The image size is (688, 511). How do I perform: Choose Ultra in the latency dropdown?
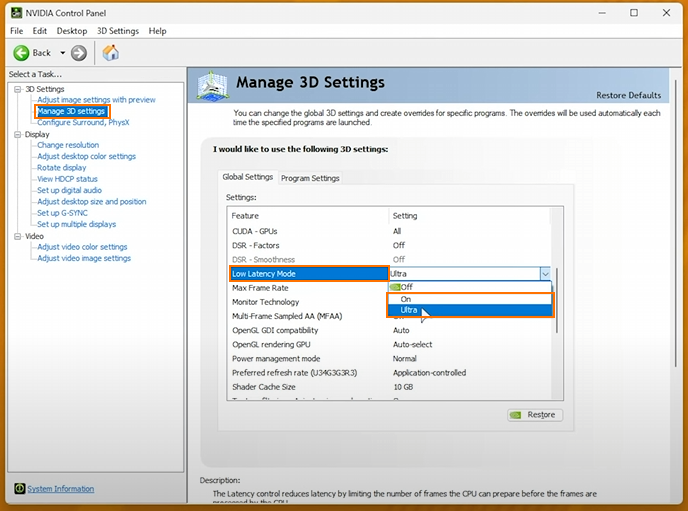pyautogui.click(x=469, y=310)
